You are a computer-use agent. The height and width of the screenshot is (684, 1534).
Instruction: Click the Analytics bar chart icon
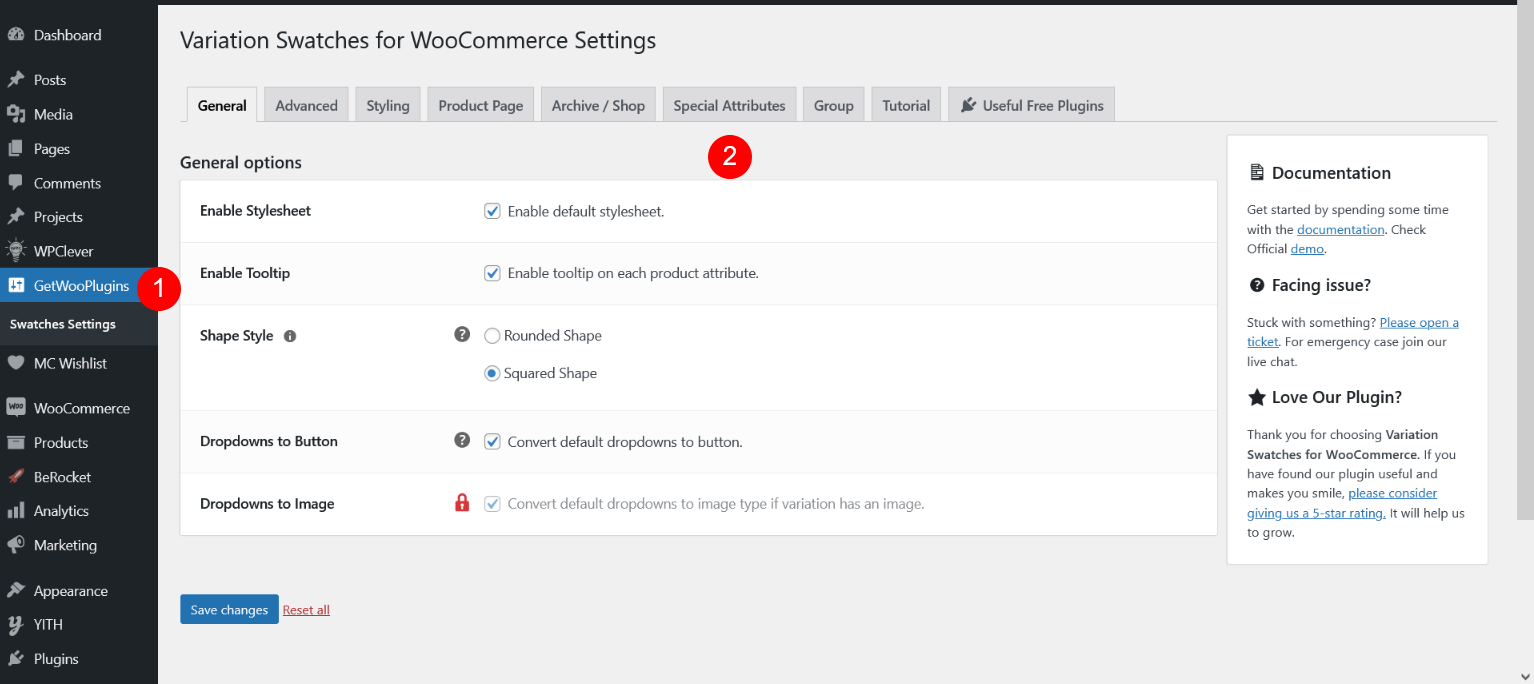[16, 511]
